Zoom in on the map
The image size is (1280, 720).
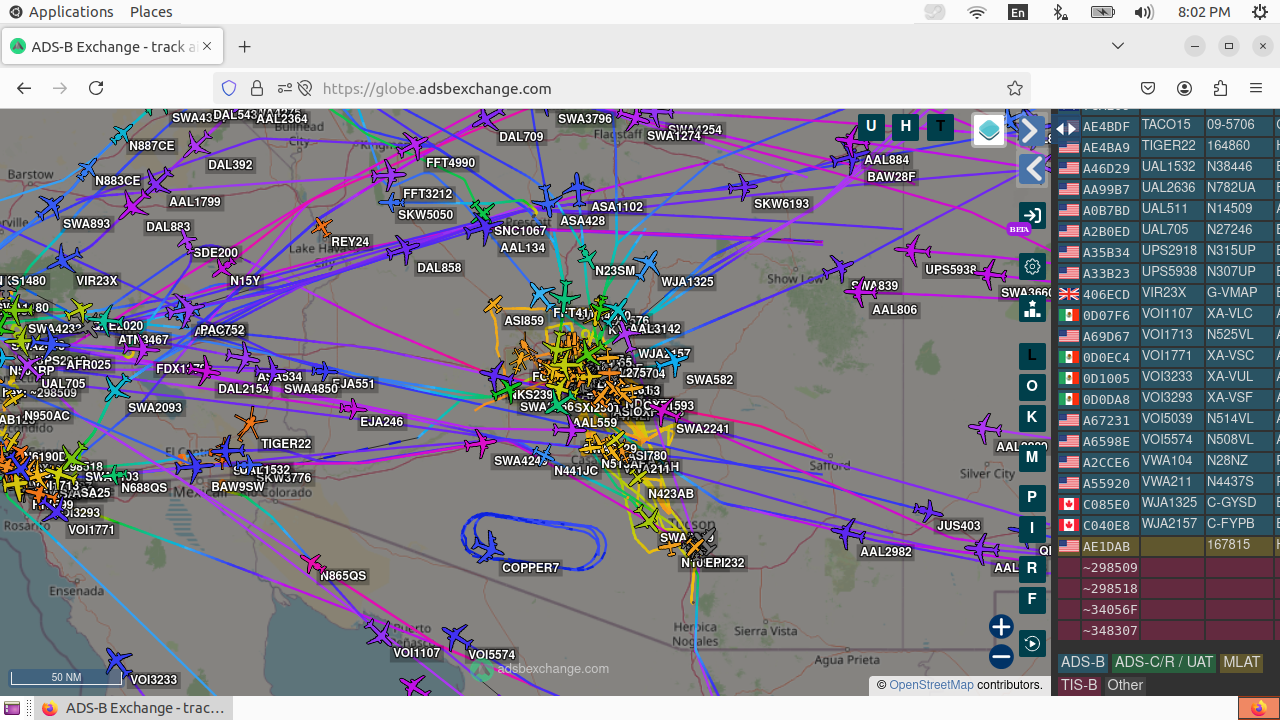tap(1001, 627)
